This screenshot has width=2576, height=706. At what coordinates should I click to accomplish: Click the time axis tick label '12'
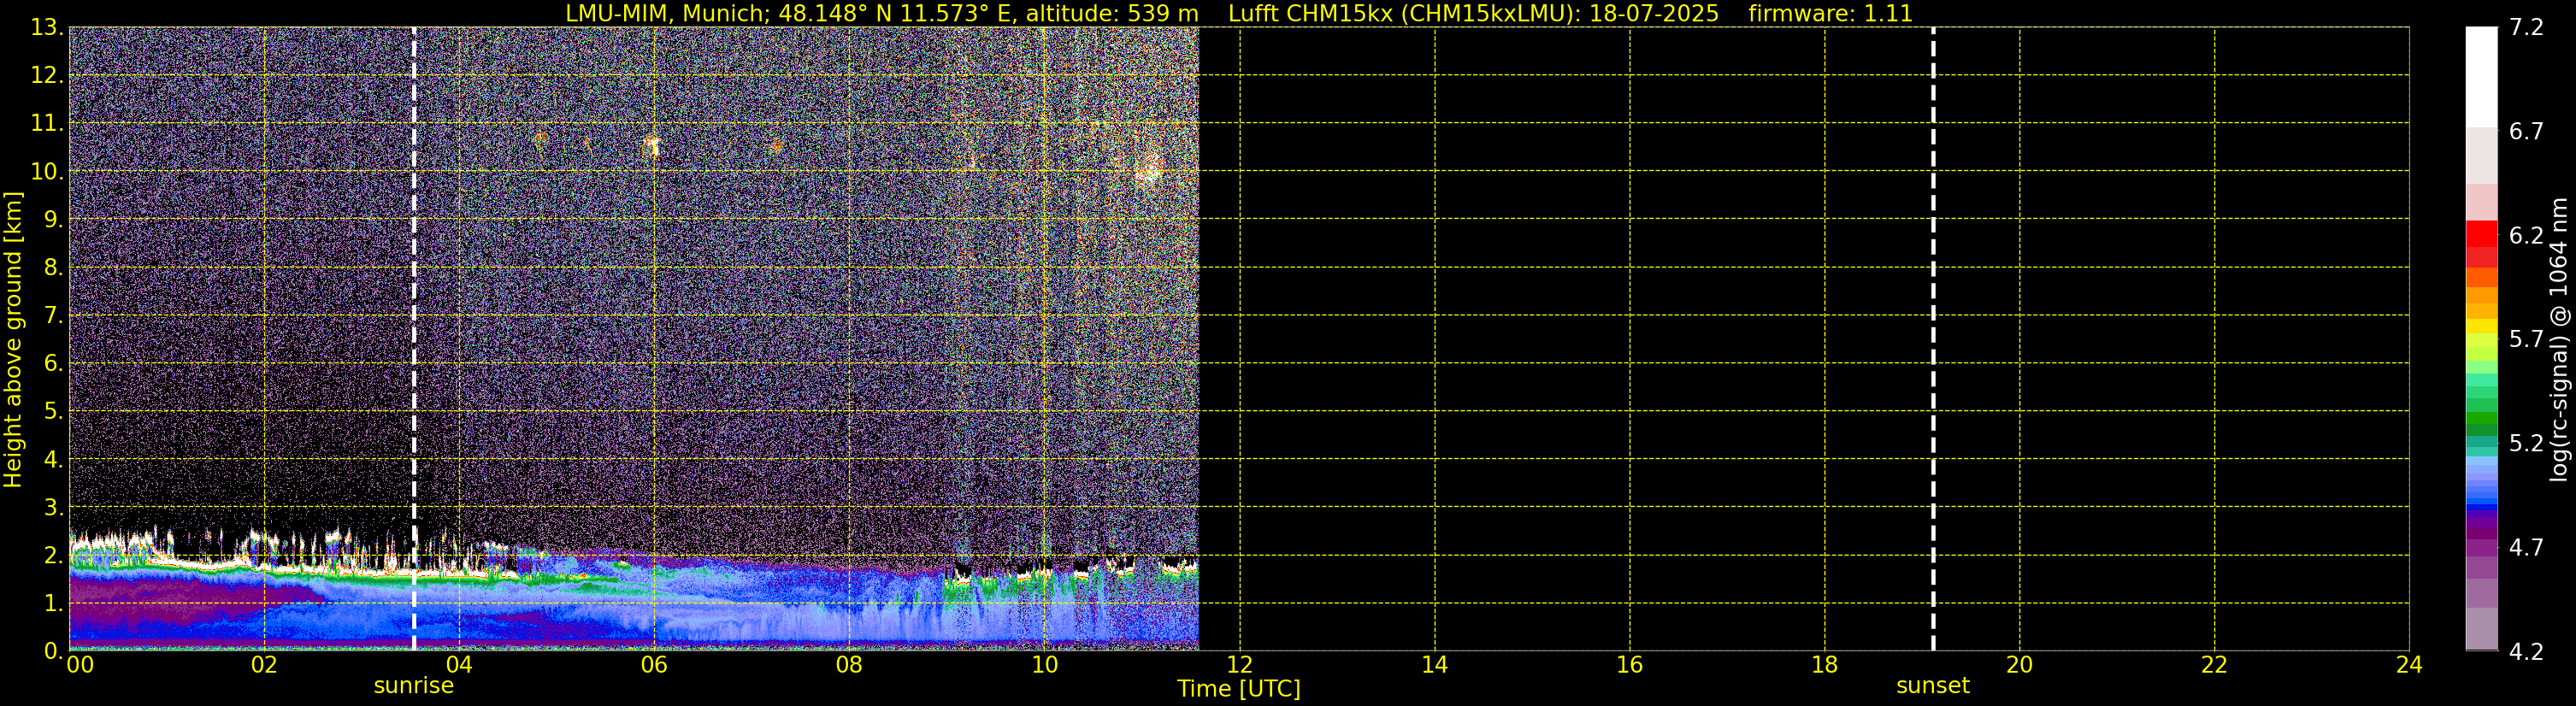pyautogui.click(x=1239, y=665)
